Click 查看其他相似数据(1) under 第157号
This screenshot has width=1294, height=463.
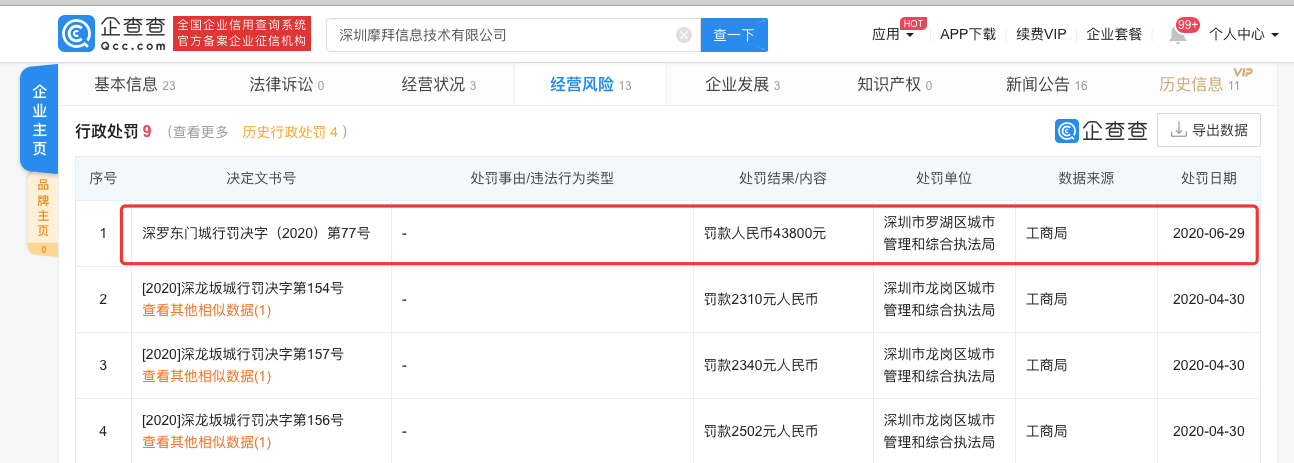pyautogui.click(x=206, y=376)
